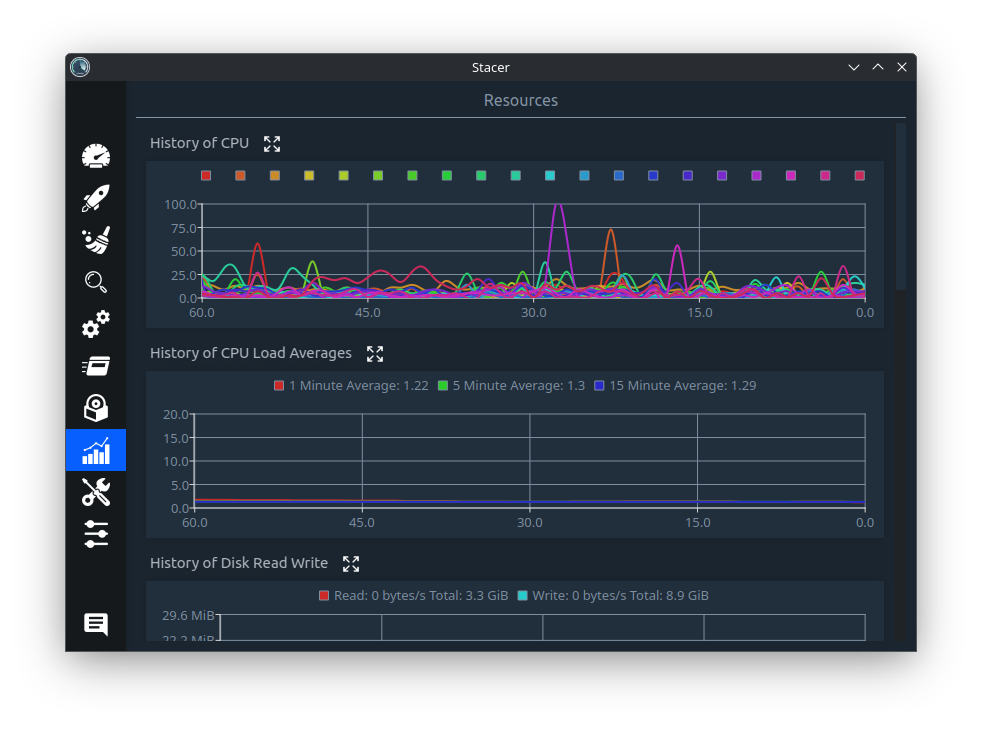
Task: Open the Processes page in sidebar
Action: pos(96,366)
